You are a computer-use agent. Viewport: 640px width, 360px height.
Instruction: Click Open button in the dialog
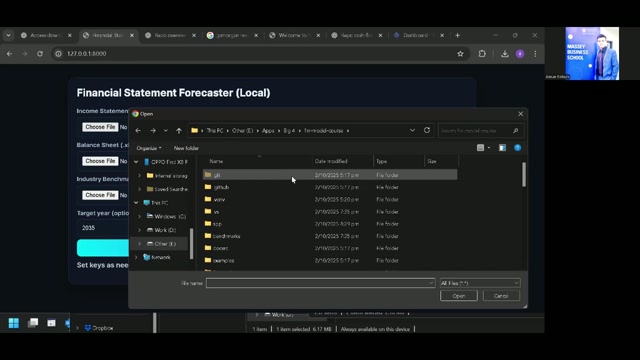pyautogui.click(x=459, y=296)
